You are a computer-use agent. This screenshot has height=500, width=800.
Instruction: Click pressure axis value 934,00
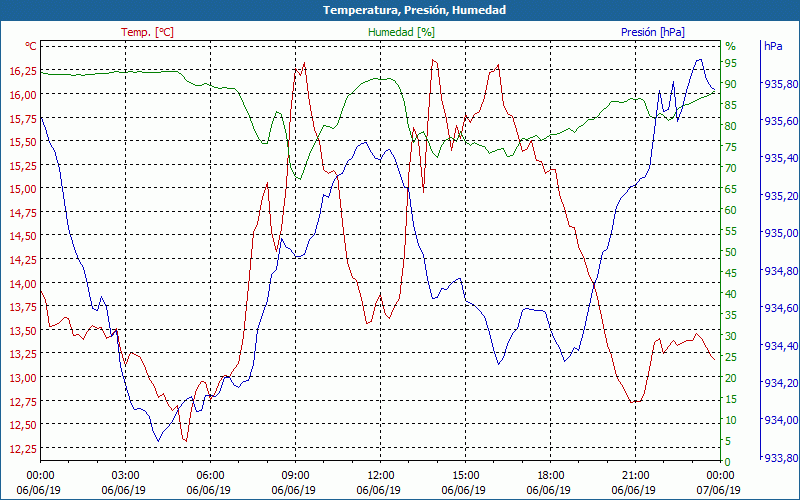[x=781, y=420]
